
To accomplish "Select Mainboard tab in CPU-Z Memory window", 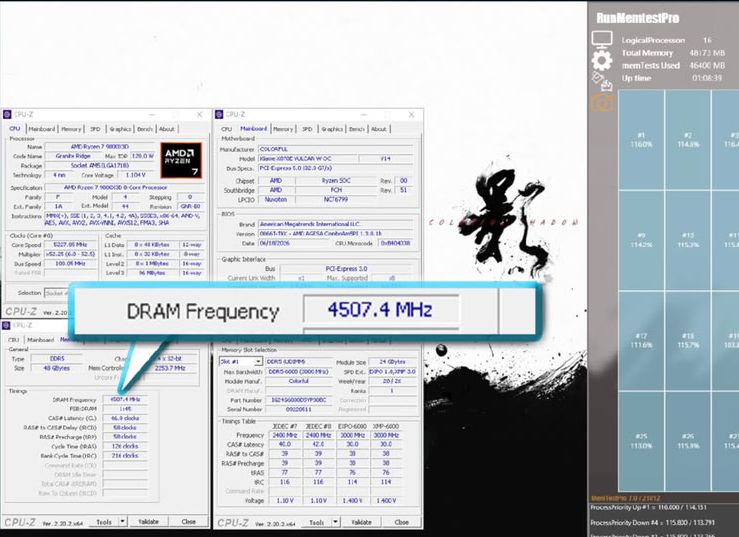I will [41, 339].
